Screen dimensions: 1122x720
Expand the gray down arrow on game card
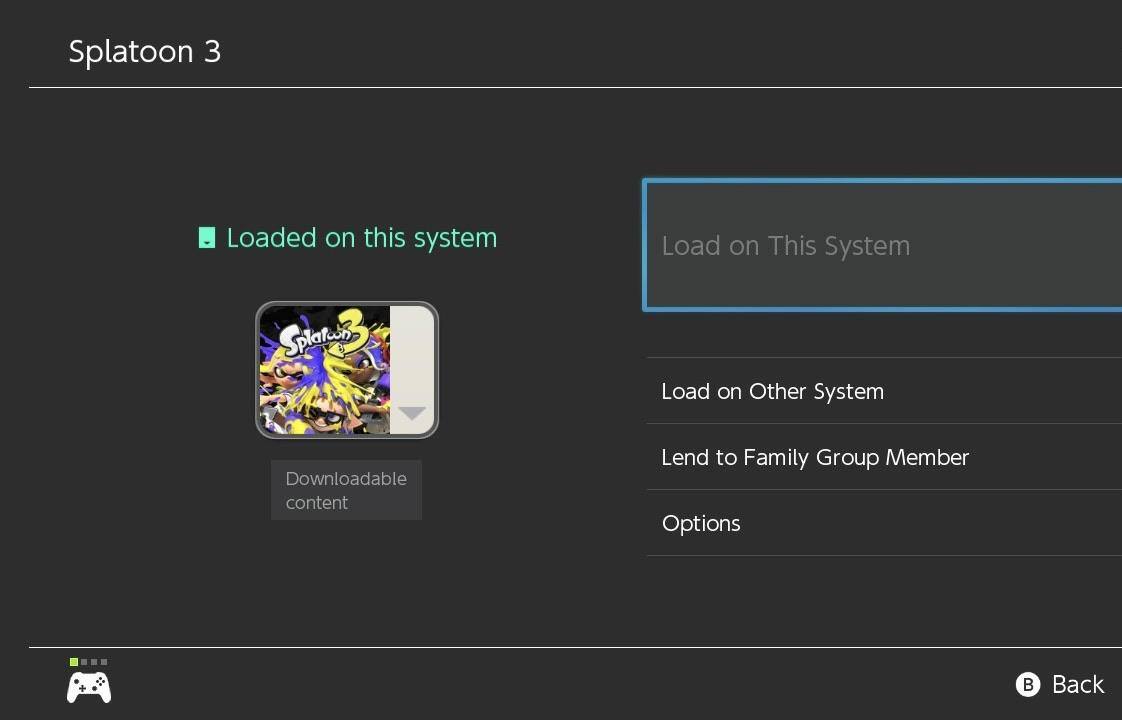pos(412,412)
